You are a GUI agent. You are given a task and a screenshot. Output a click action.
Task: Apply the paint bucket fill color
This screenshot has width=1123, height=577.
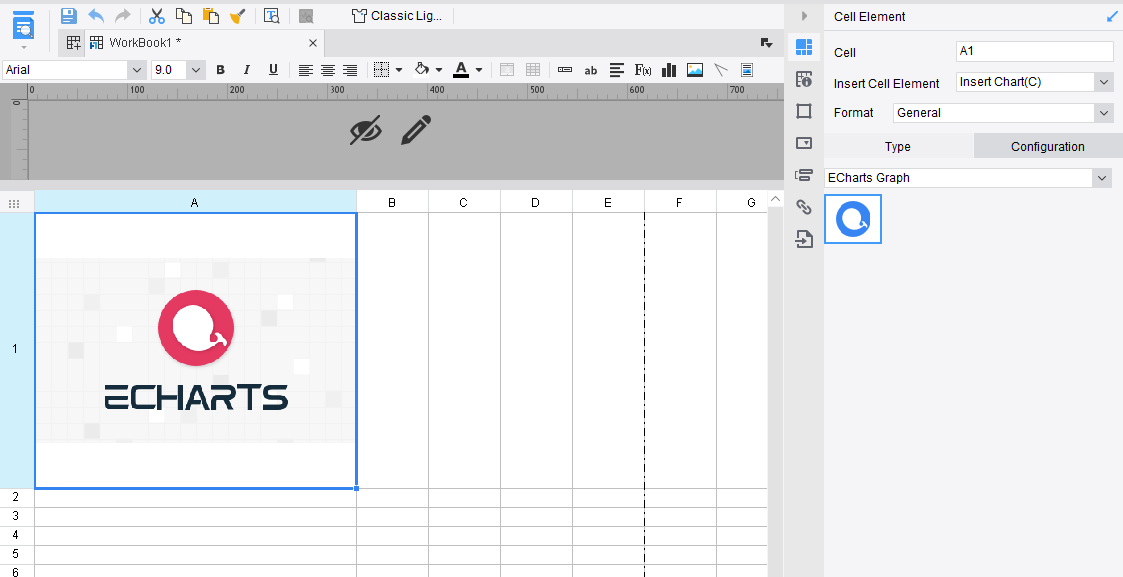[422, 69]
